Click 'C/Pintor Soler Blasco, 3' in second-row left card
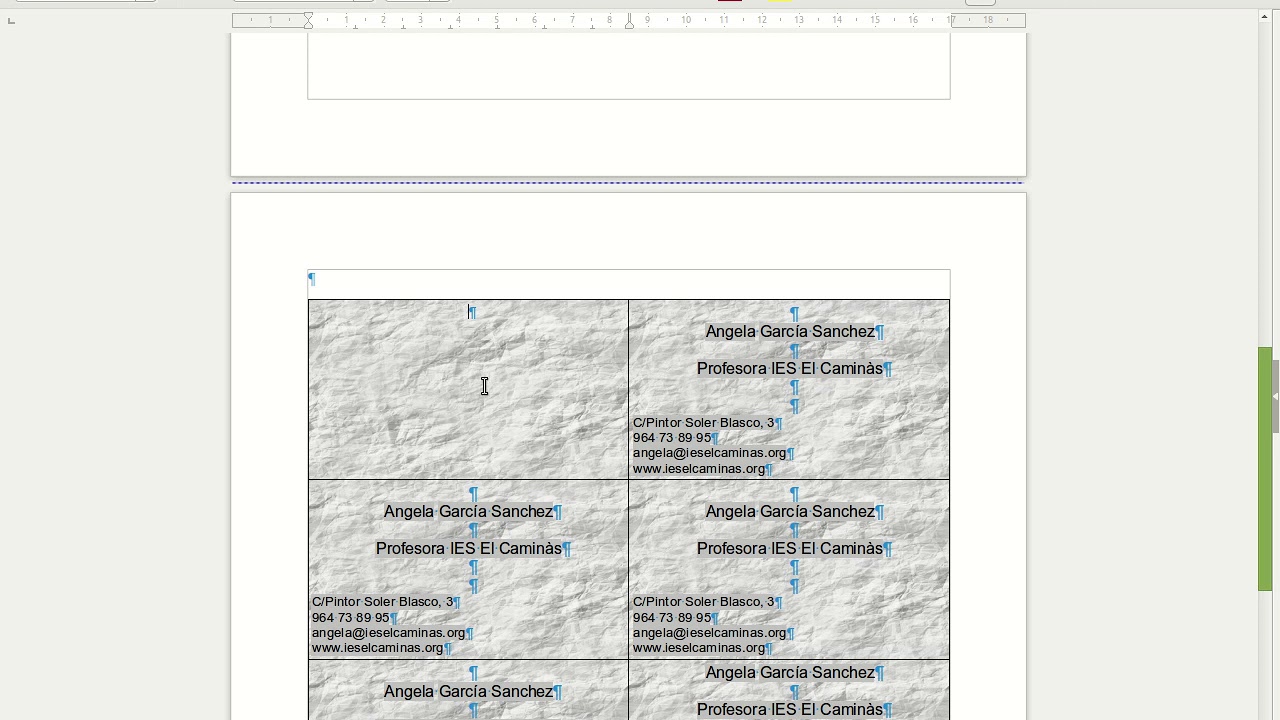This screenshot has height=720, width=1280. (382, 602)
